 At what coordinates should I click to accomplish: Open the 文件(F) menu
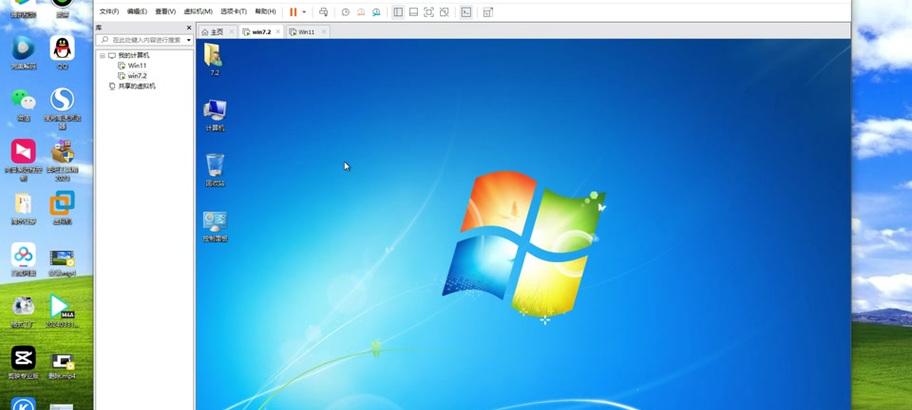pos(109,12)
